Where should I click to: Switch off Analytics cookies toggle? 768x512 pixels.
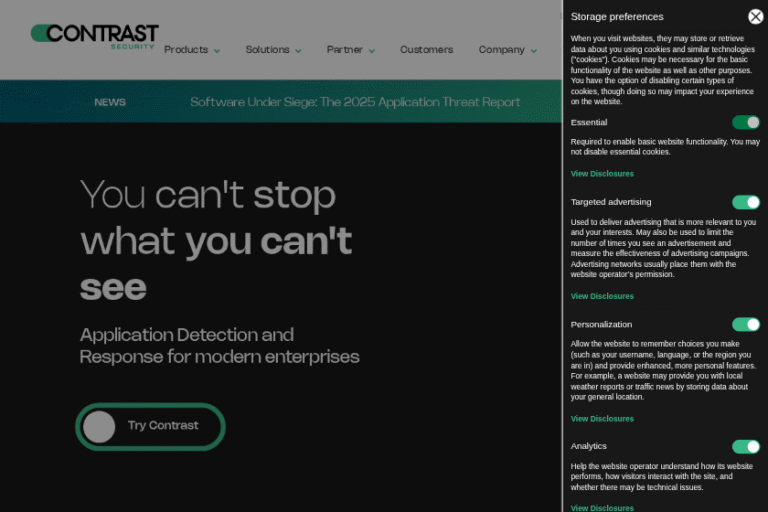click(745, 446)
